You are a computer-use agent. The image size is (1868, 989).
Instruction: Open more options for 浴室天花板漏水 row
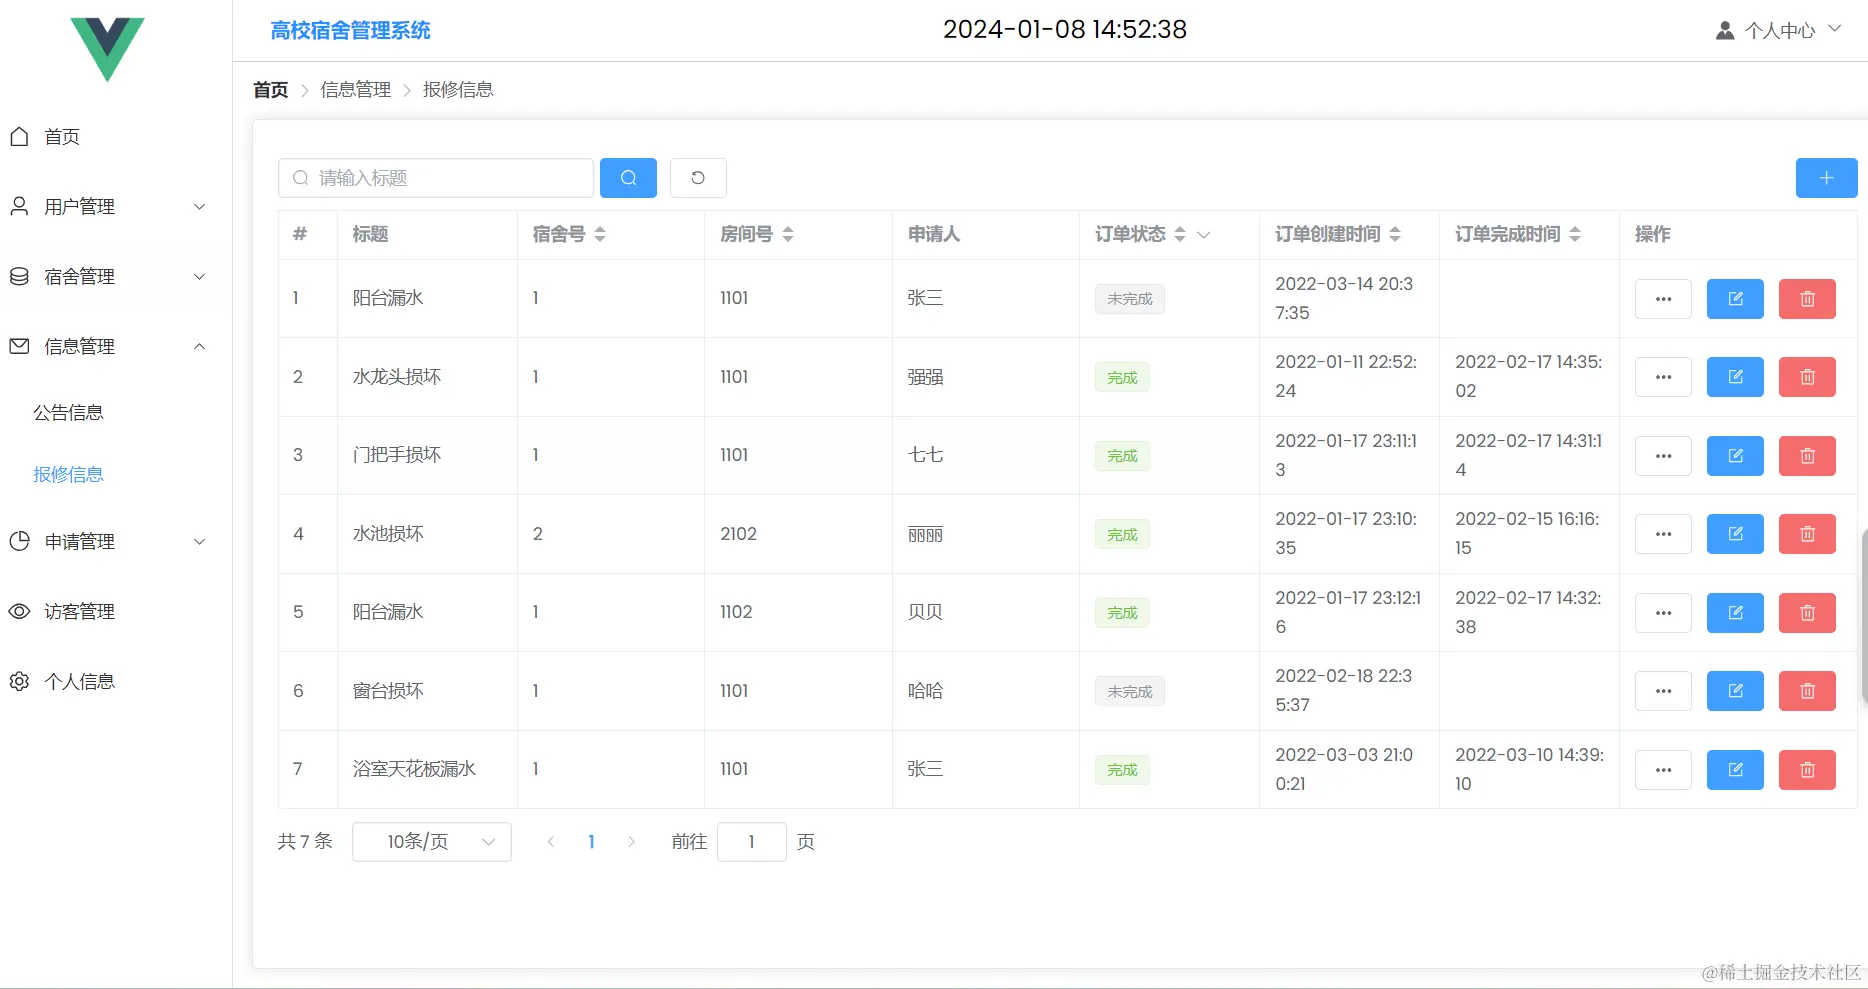[1663, 770]
